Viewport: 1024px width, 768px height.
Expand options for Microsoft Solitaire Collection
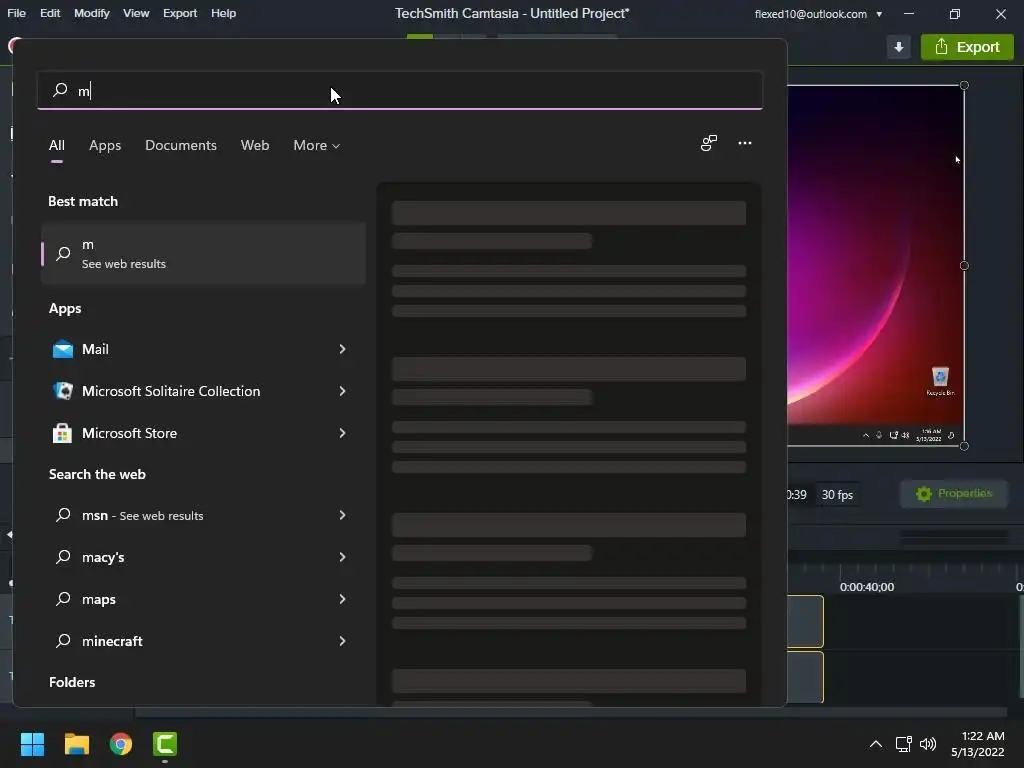click(342, 391)
